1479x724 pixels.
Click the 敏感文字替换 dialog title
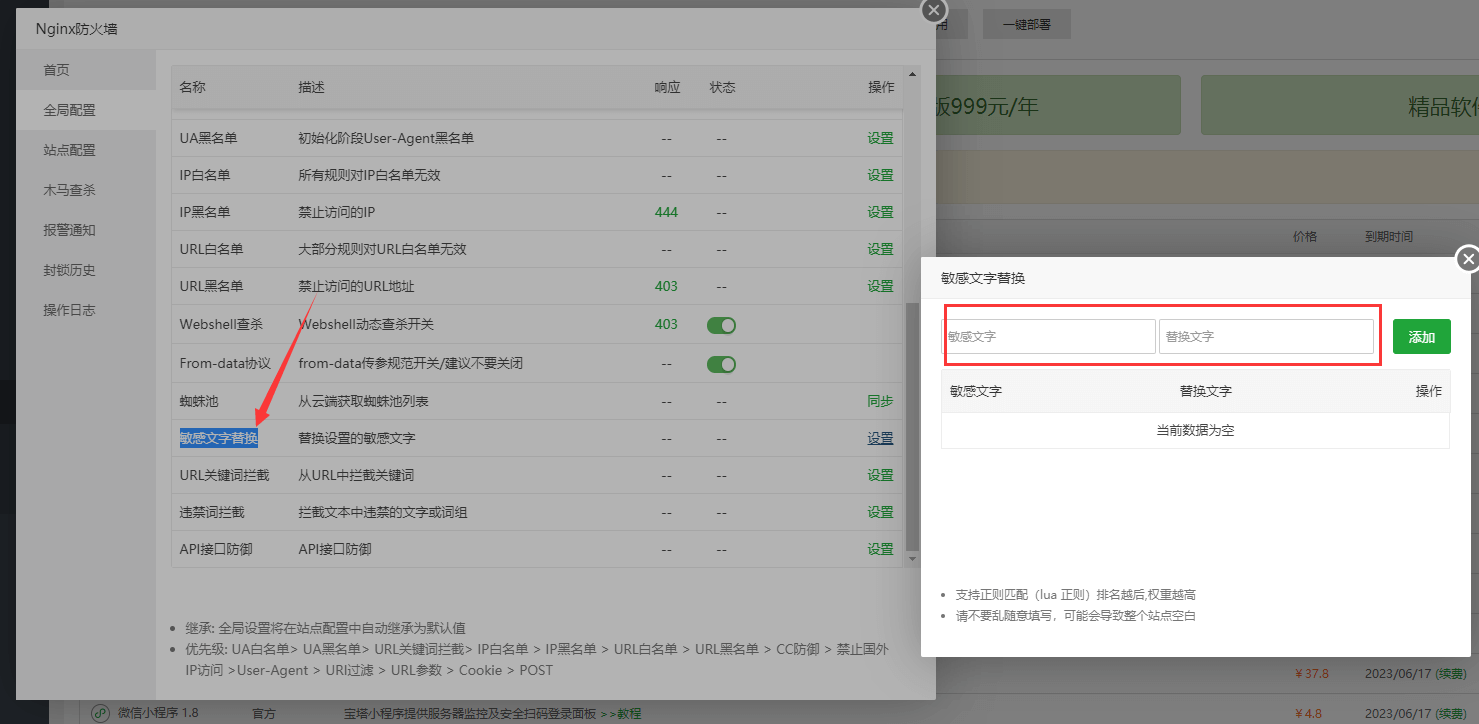[x=983, y=278]
